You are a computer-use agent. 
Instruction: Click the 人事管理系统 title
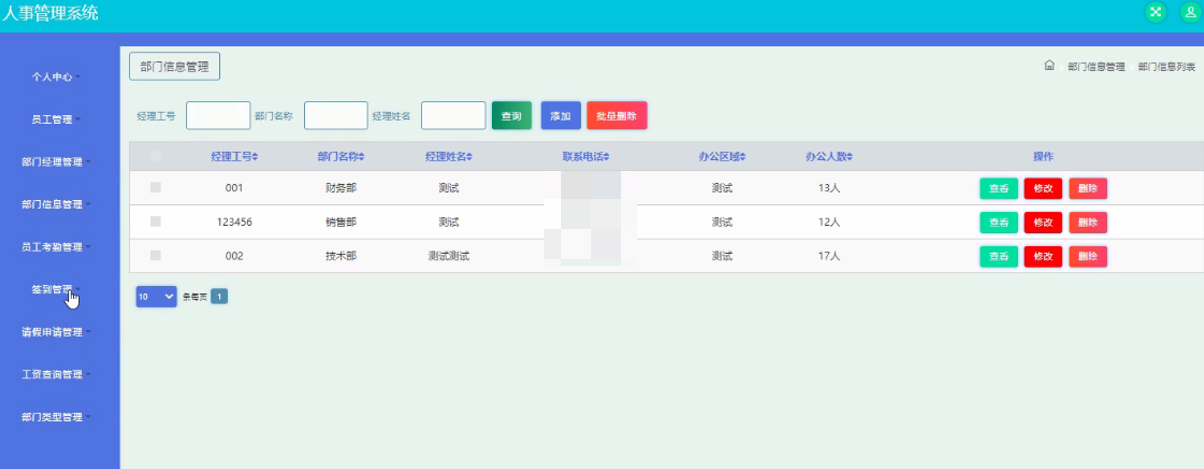pos(50,13)
